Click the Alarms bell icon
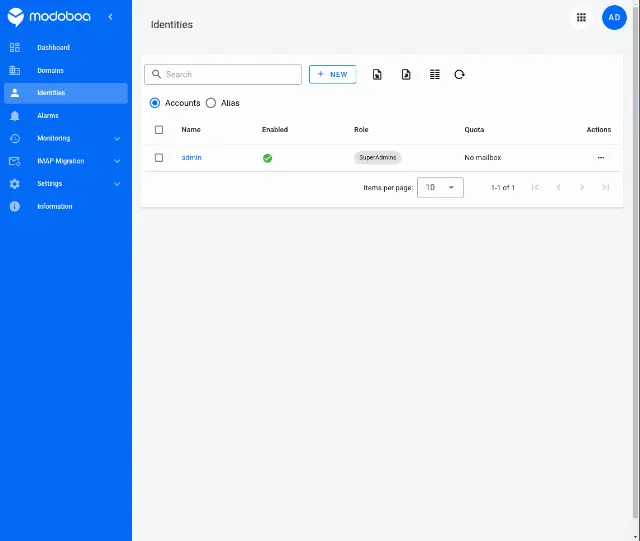Viewport: 640px width, 541px height. [x=15, y=116]
